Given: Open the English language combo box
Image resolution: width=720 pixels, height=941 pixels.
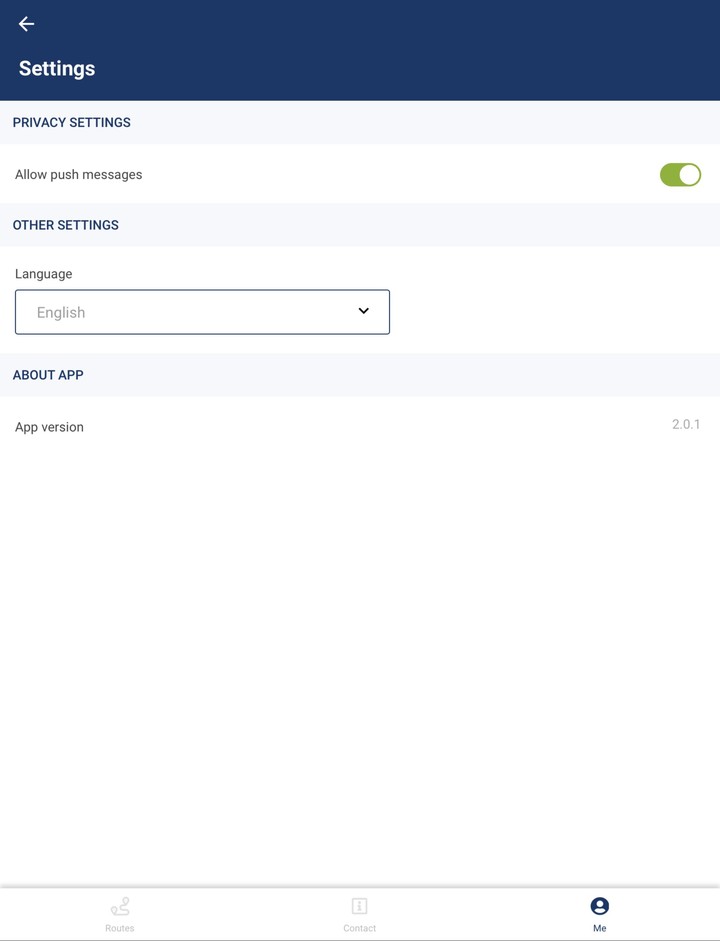Looking at the screenshot, I should click(x=202, y=312).
